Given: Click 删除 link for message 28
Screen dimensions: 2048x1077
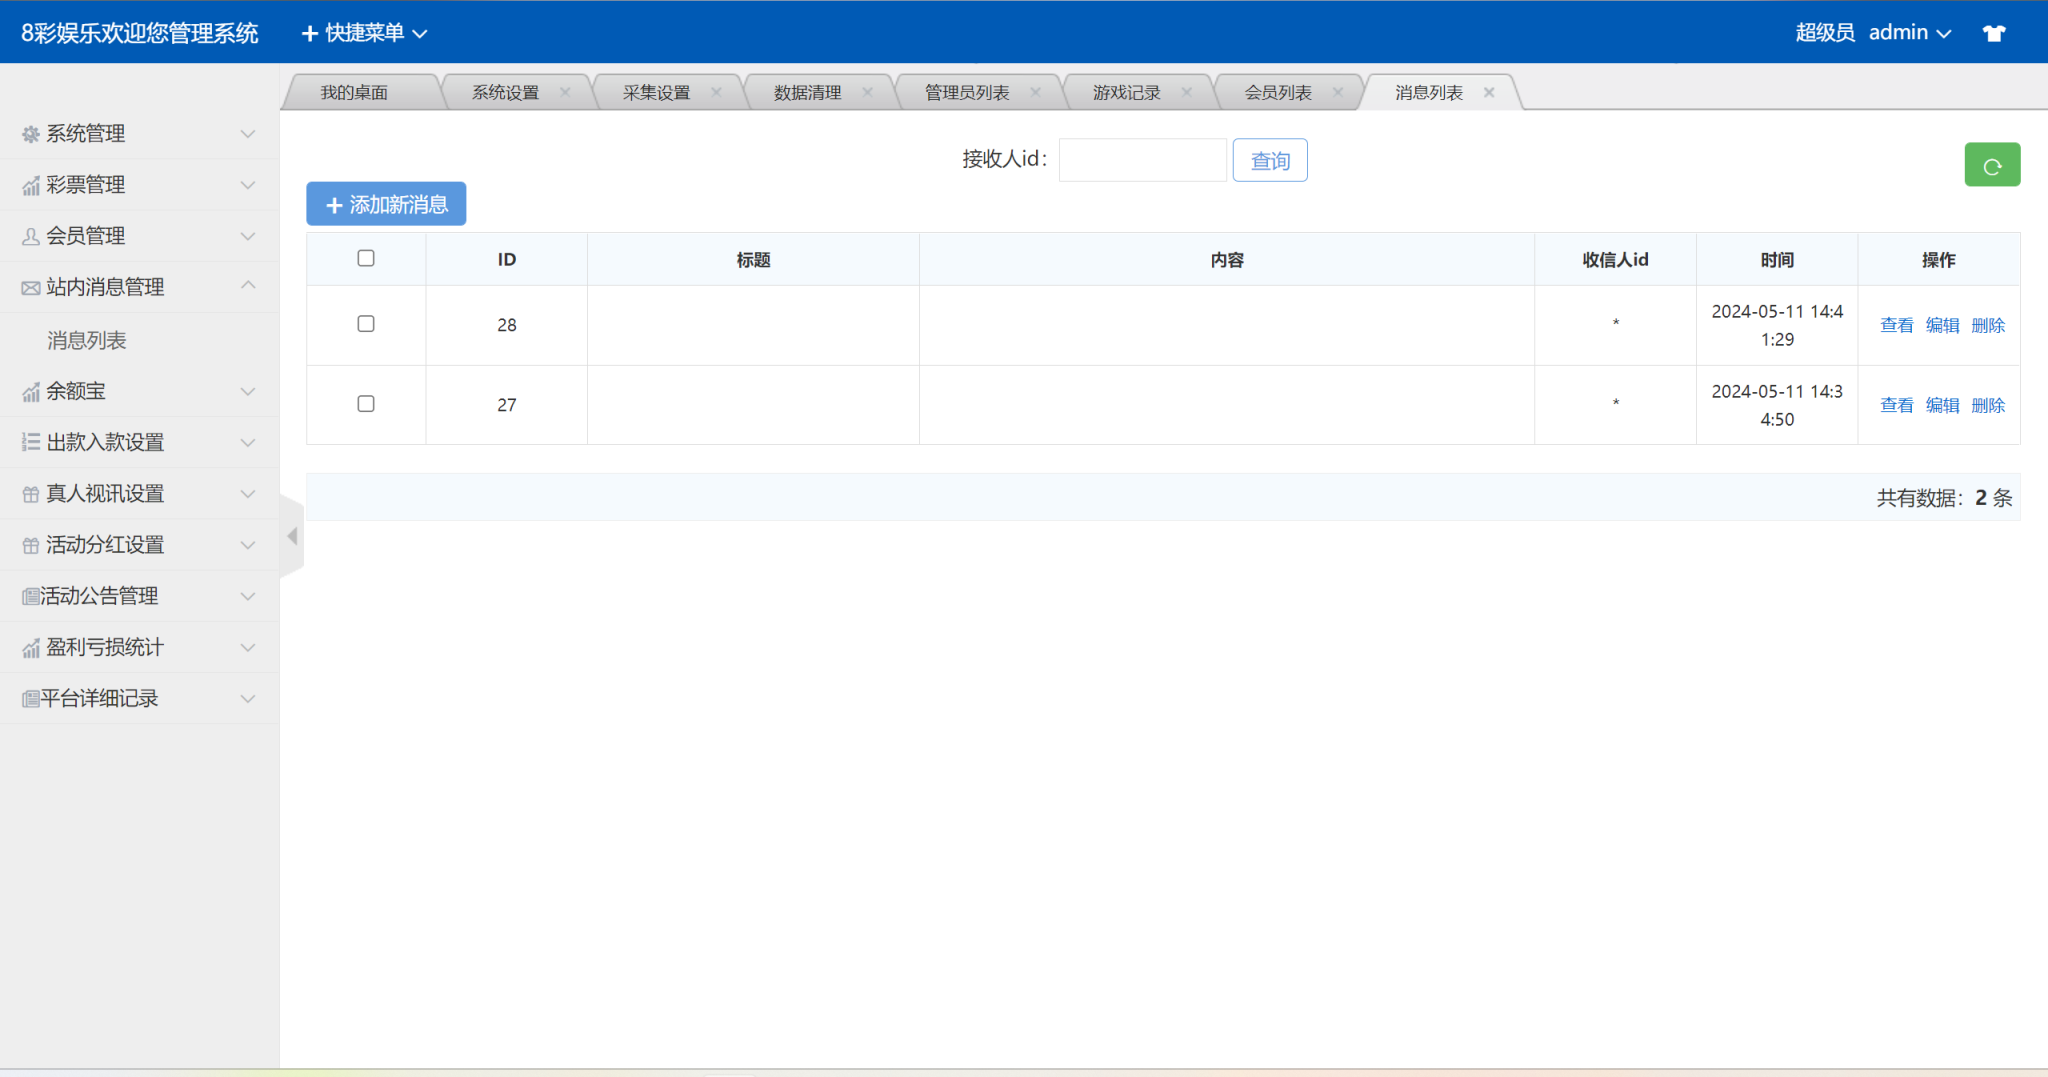Looking at the screenshot, I should coord(1987,325).
